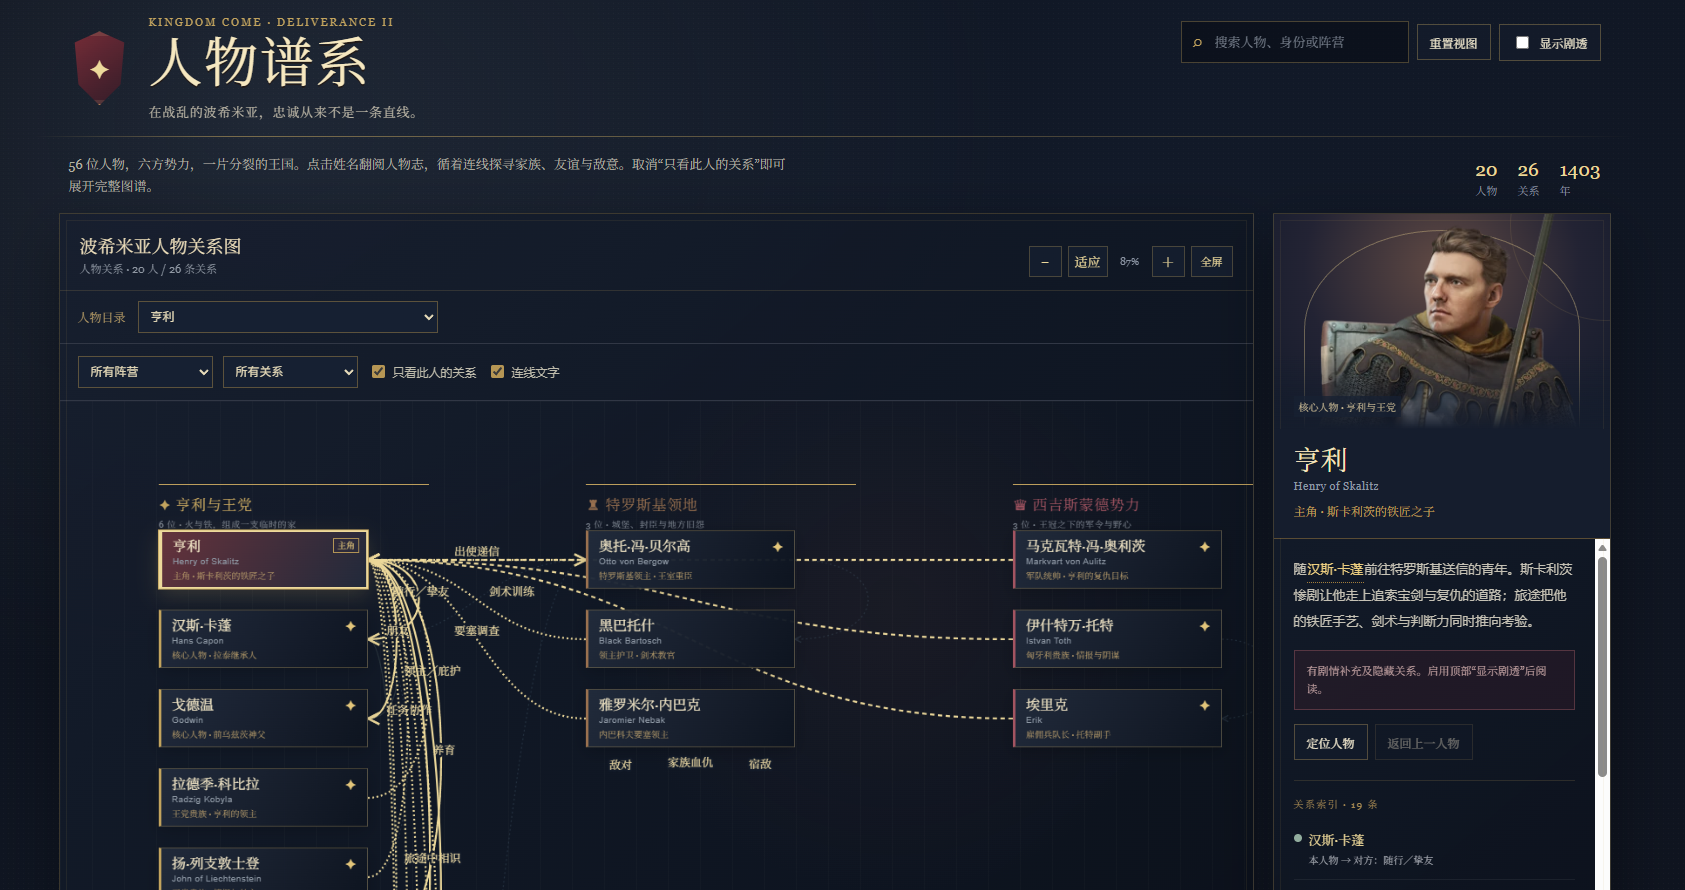Click the star on 汉斯·卡蓬 card
Screen dimensions: 1685x890
350,626
